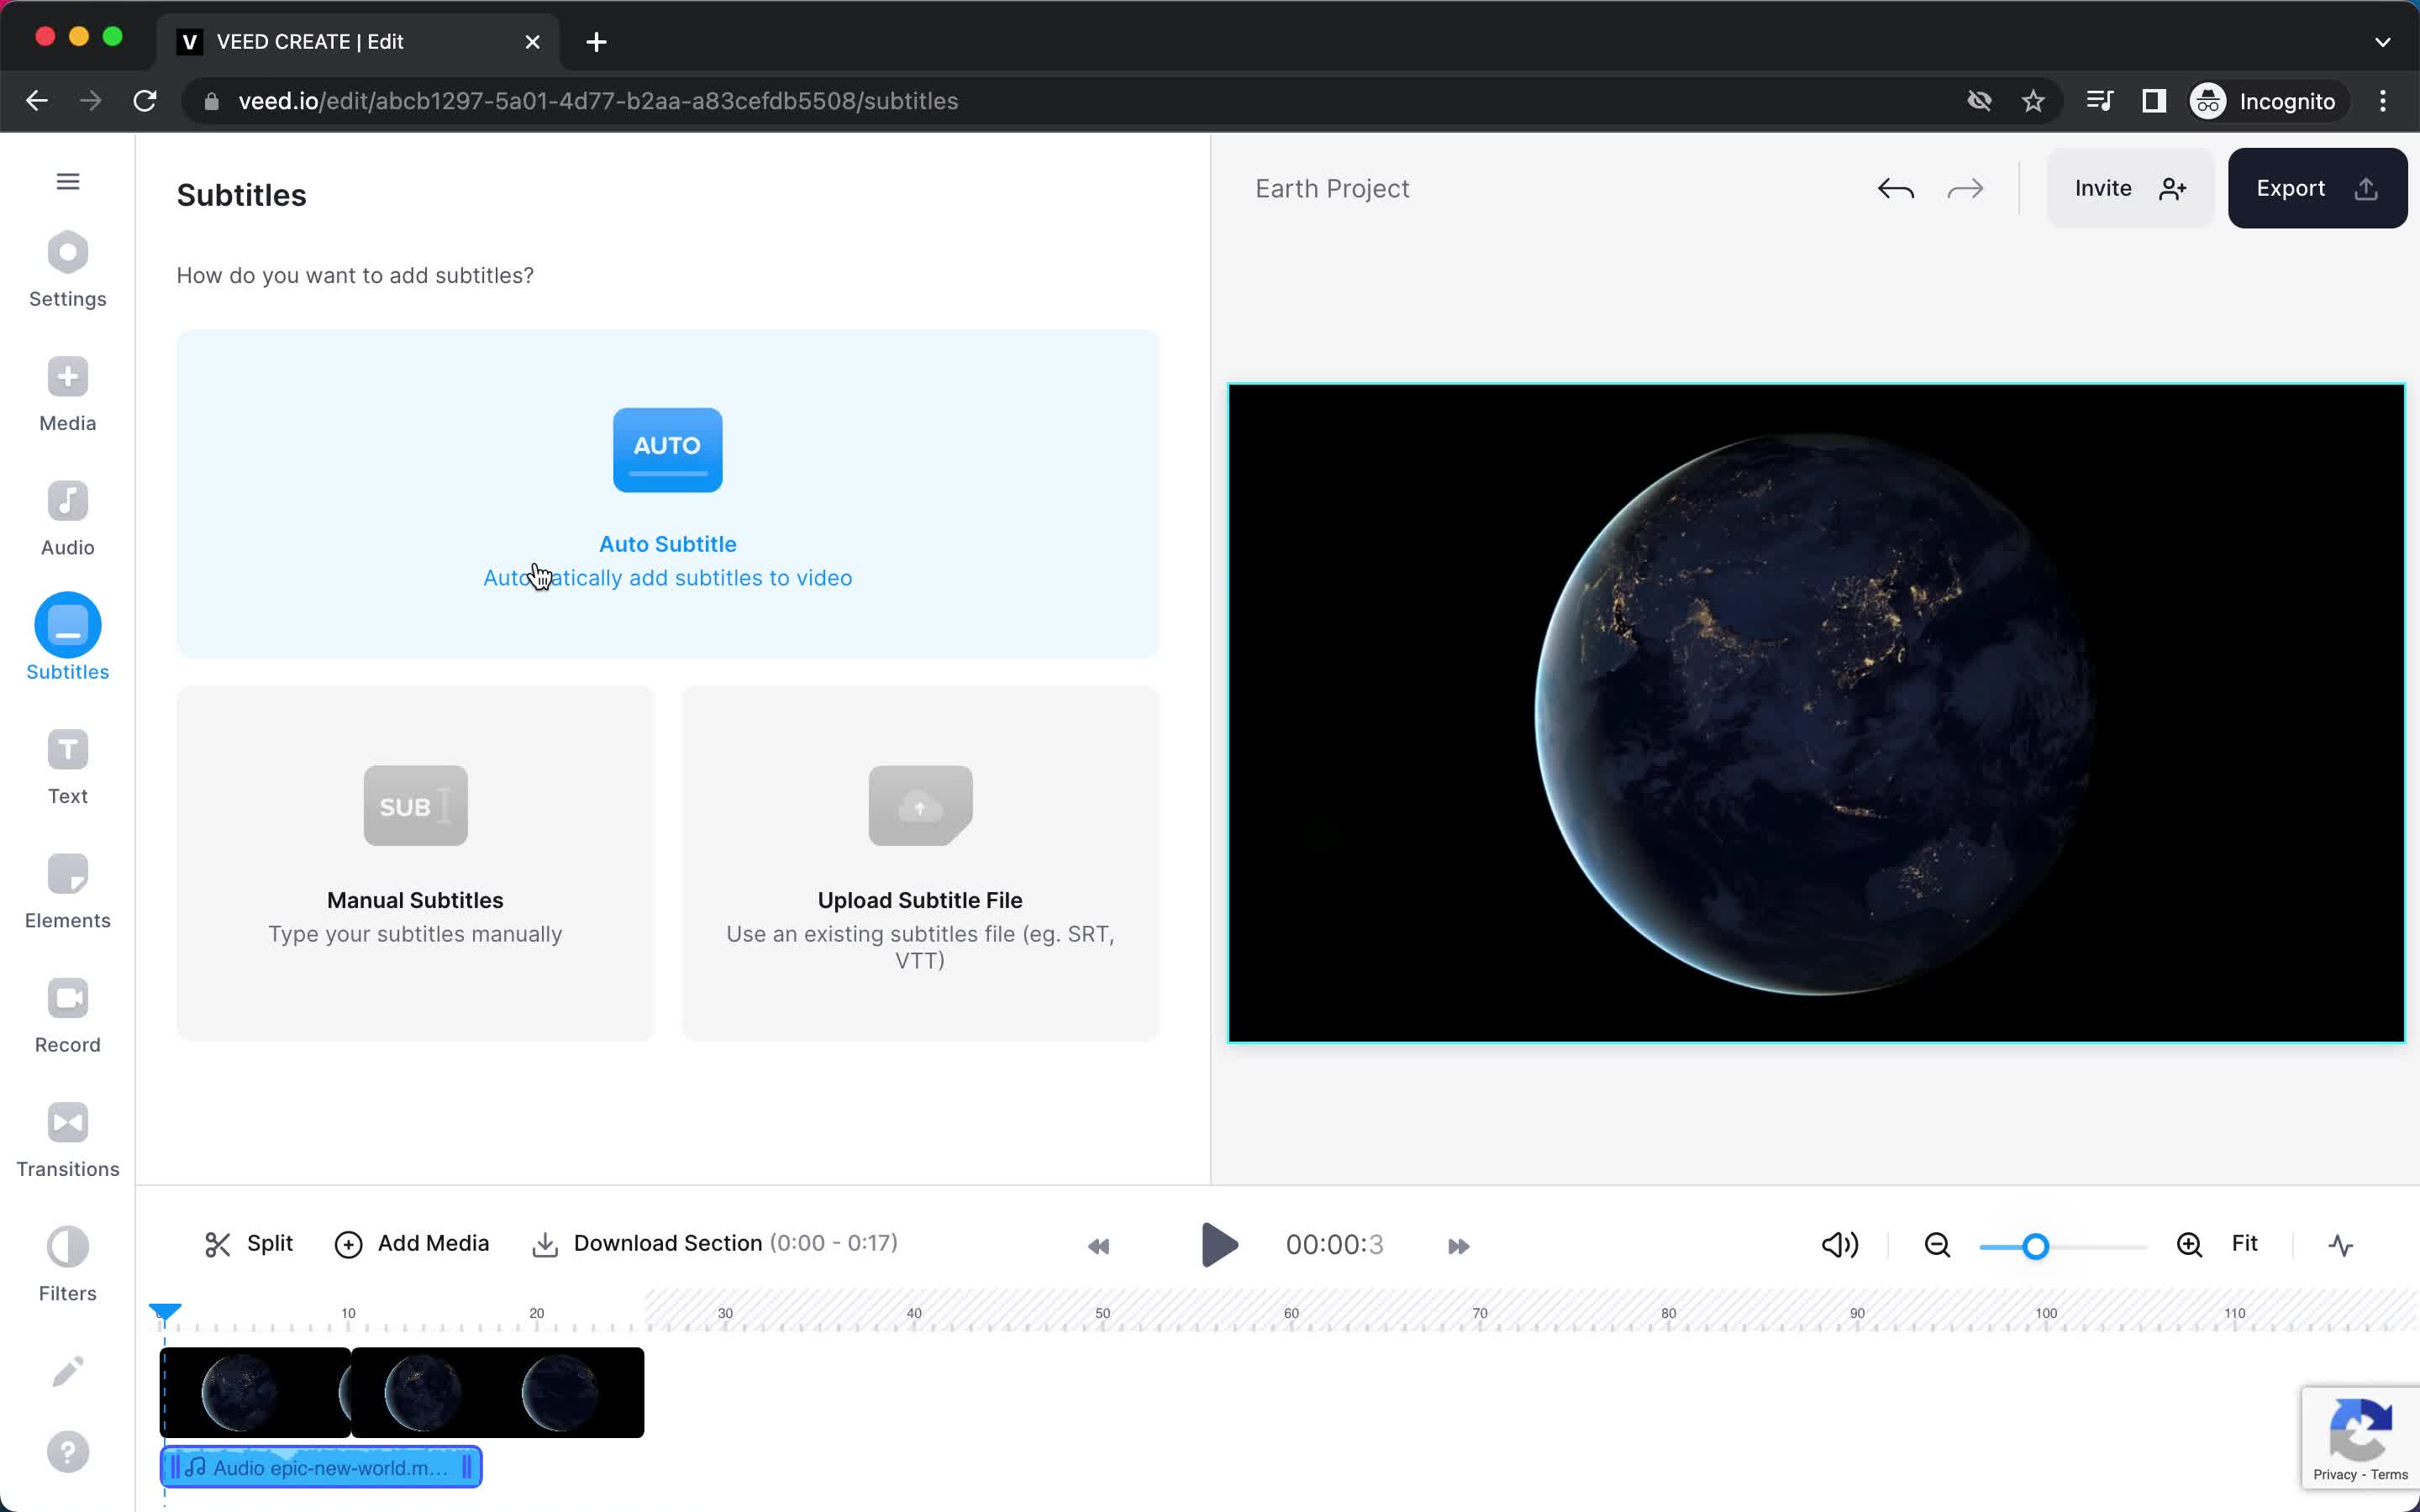This screenshot has height=1512, width=2420.
Task: Select the Text tool in sidebar
Action: pyautogui.click(x=68, y=766)
